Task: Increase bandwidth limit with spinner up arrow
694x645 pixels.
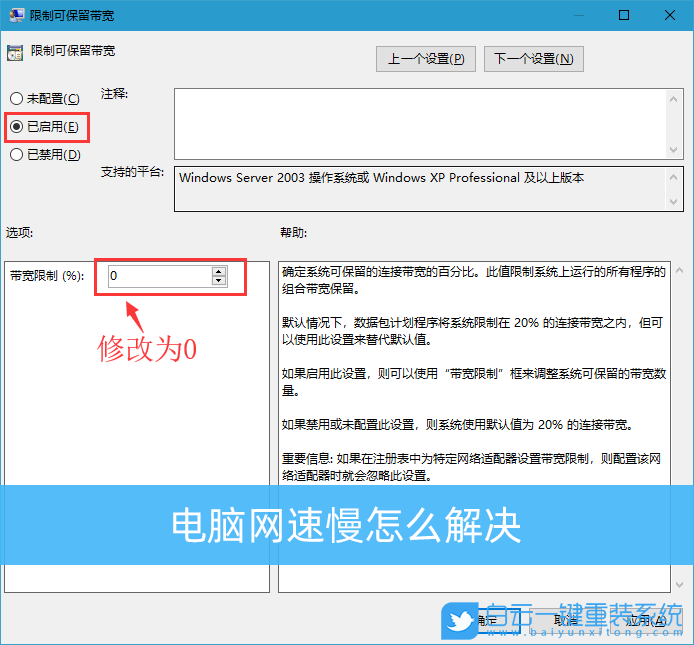Action: 219,271
